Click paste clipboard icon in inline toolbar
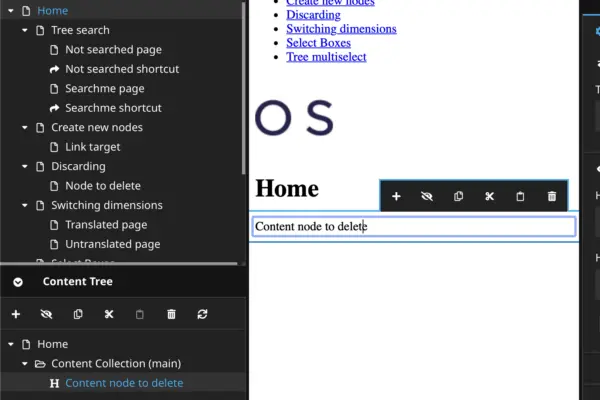 click(x=520, y=197)
